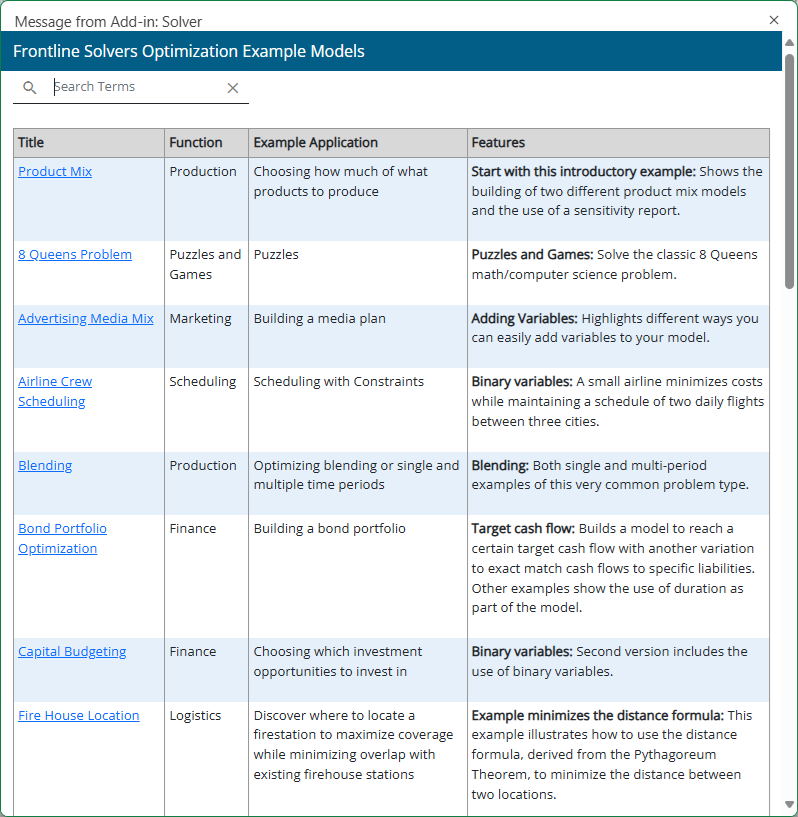Open the Product Mix example link
Viewport: 798px width, 817px height.
pyautogui.click(x=55, y=172)
